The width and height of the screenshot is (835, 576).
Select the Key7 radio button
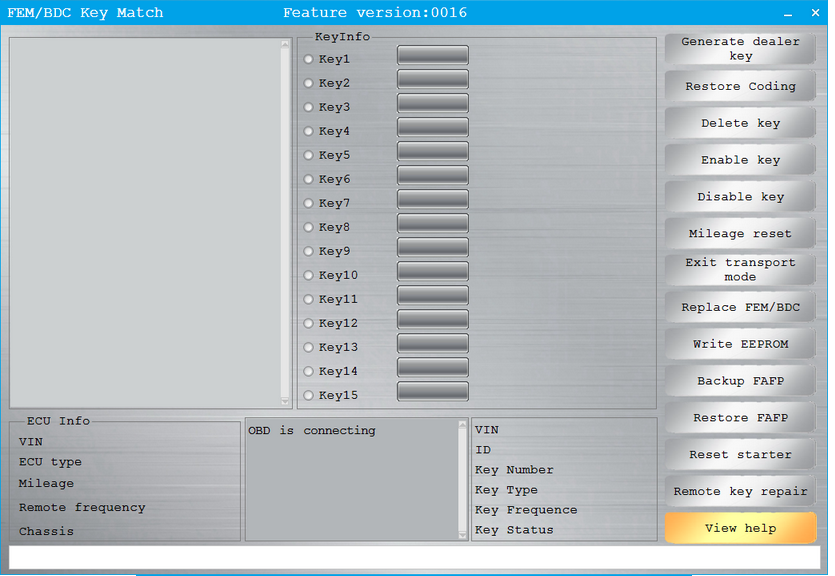(308, 203)
